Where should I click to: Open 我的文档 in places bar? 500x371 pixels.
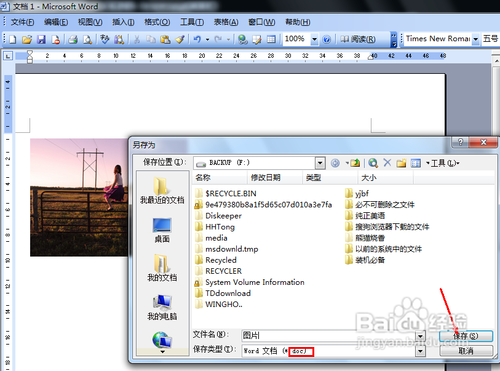point(162,268)
